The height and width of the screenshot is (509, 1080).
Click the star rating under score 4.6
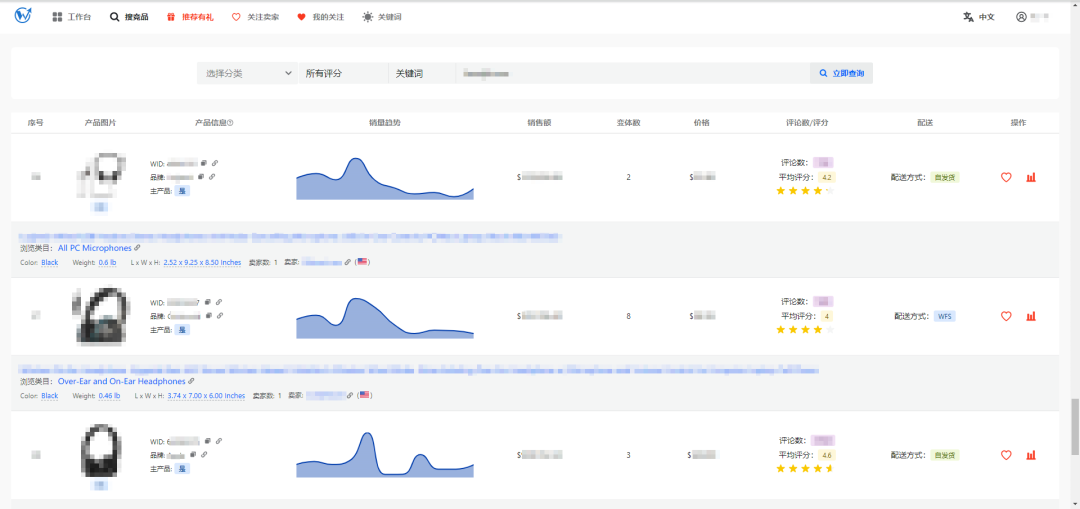click(804, 468)
